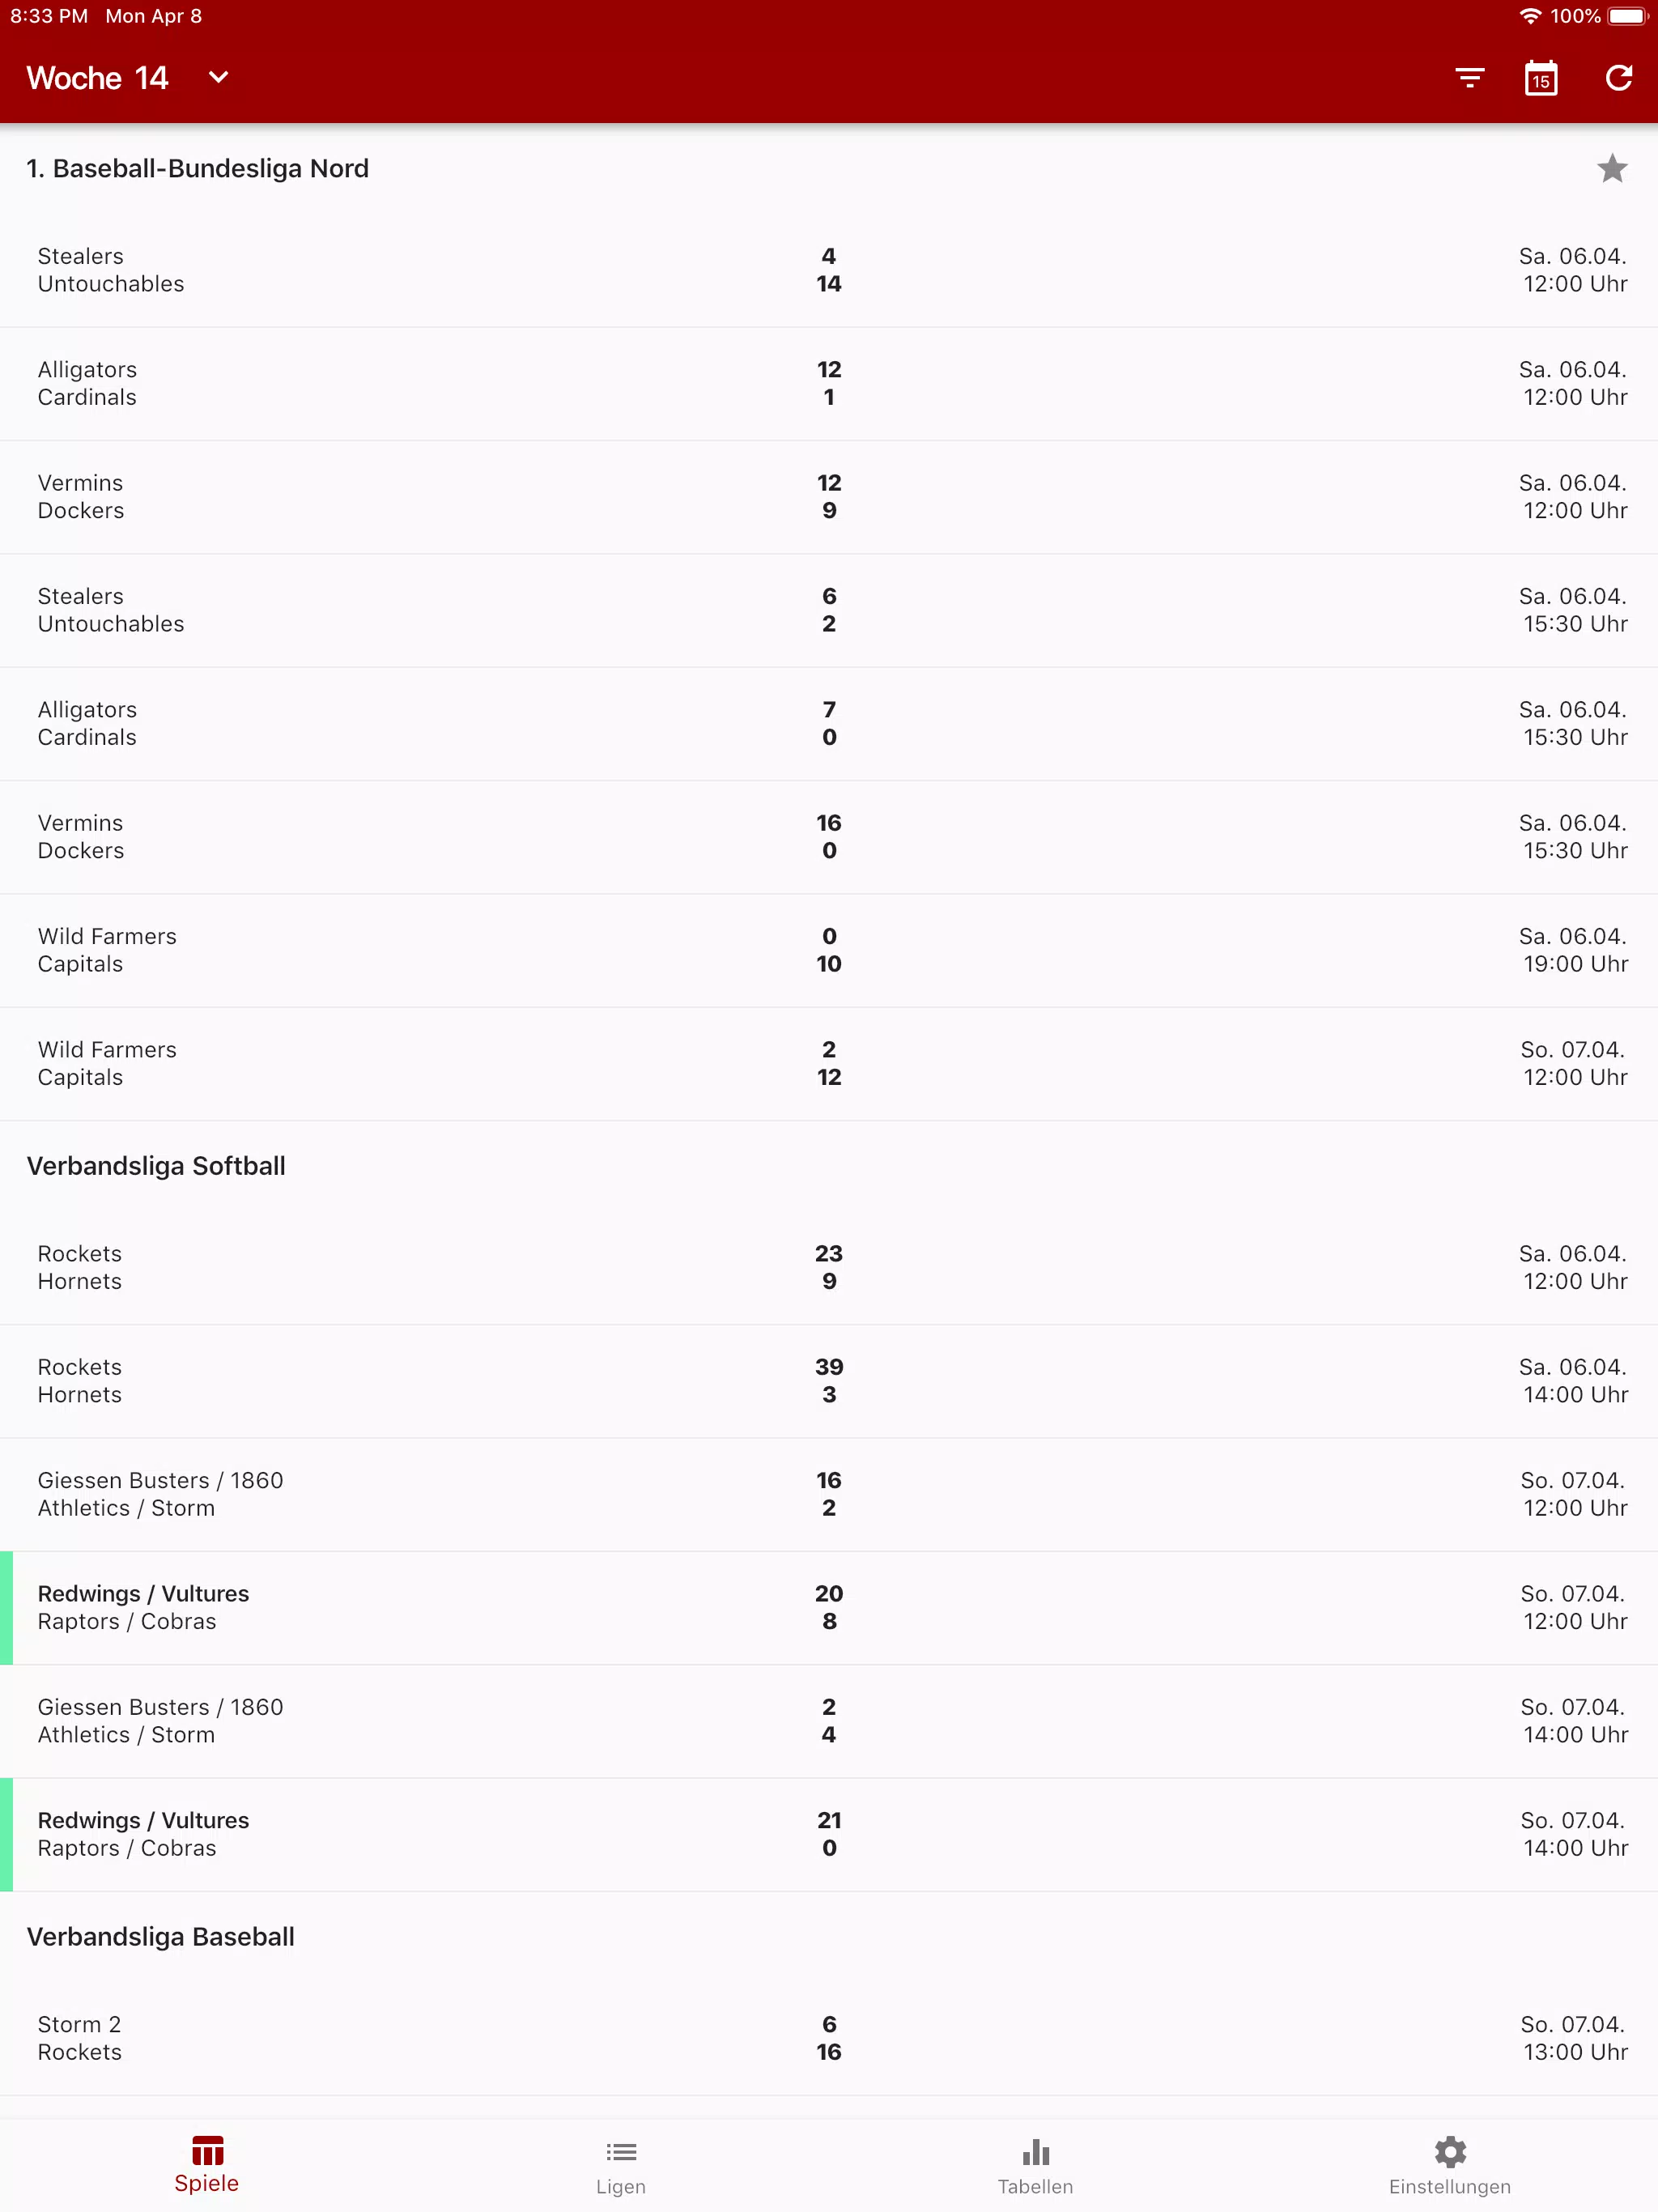Screen dimensions: 1658x2212
Task: Open the calendar date picker icon
Action: [x=1541, y=78]
